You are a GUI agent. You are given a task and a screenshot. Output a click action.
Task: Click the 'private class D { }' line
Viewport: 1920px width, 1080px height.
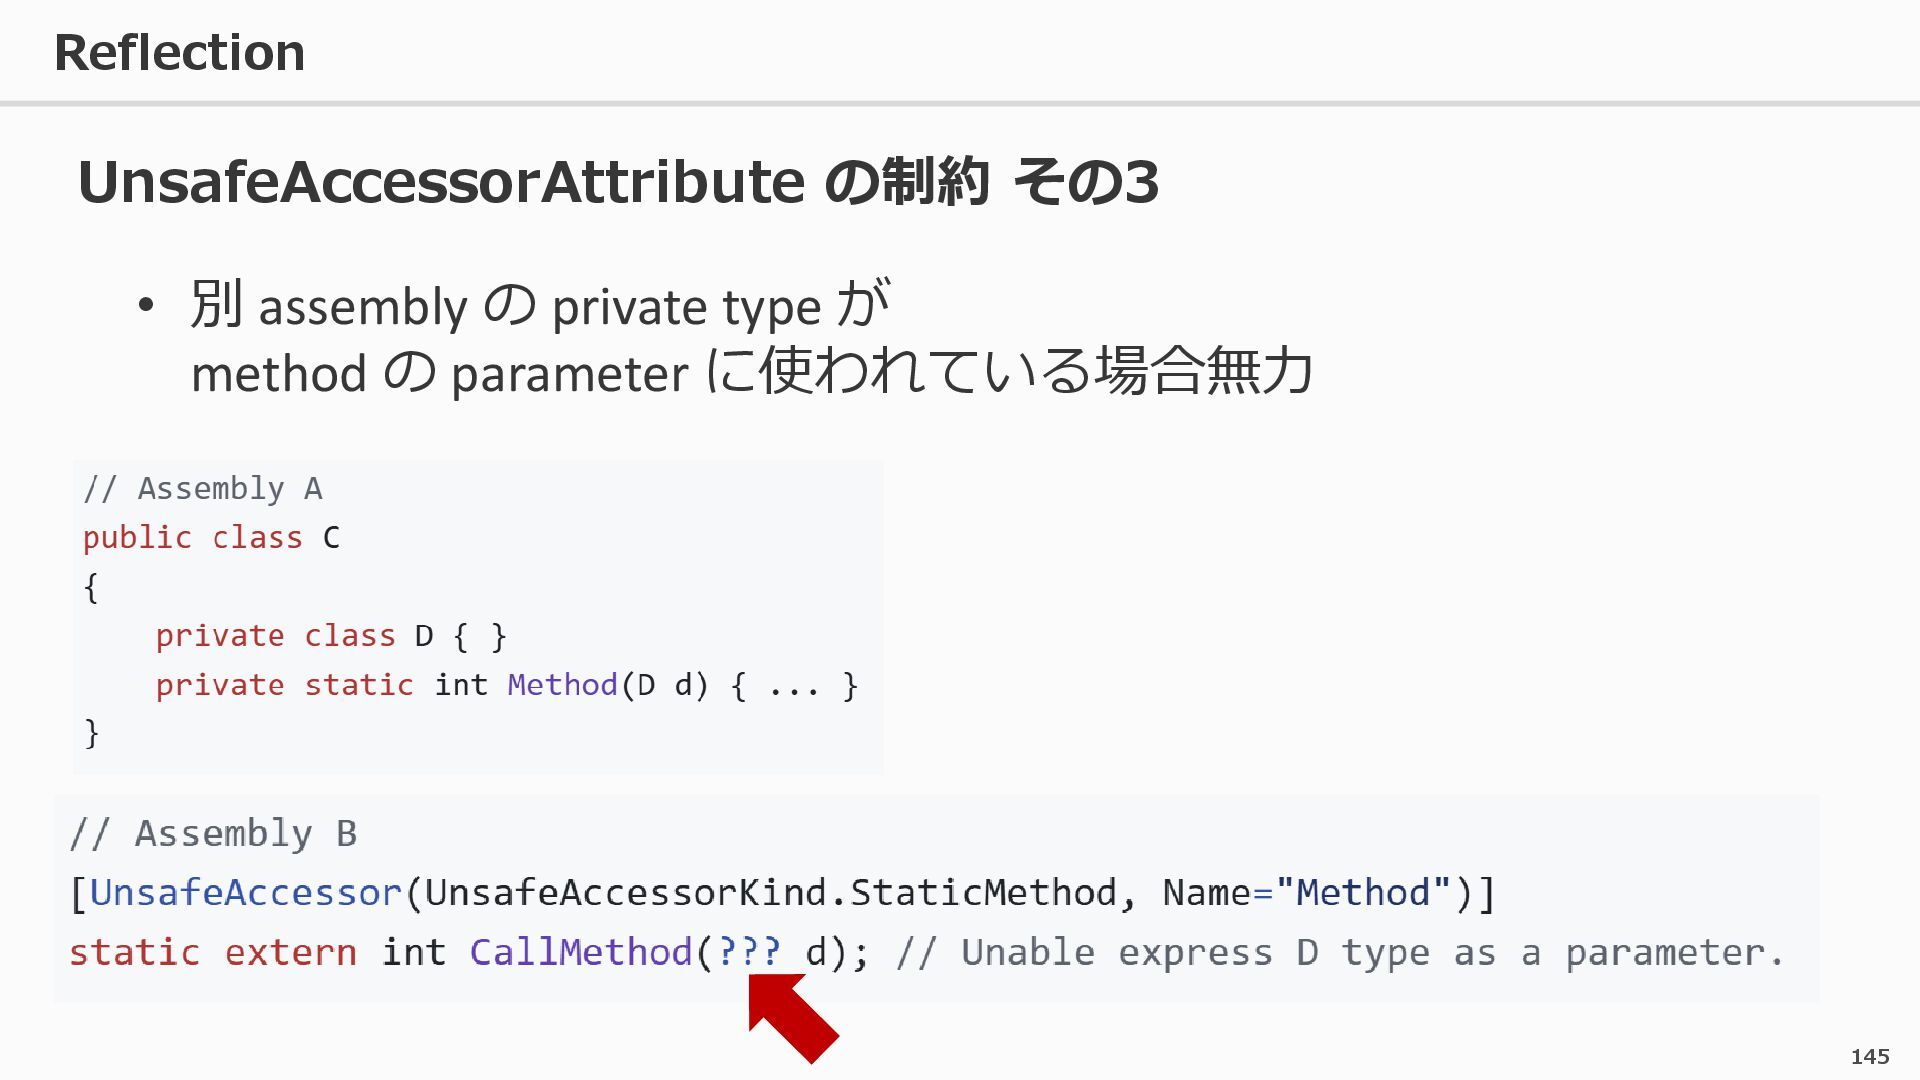[x=331, y=636]
